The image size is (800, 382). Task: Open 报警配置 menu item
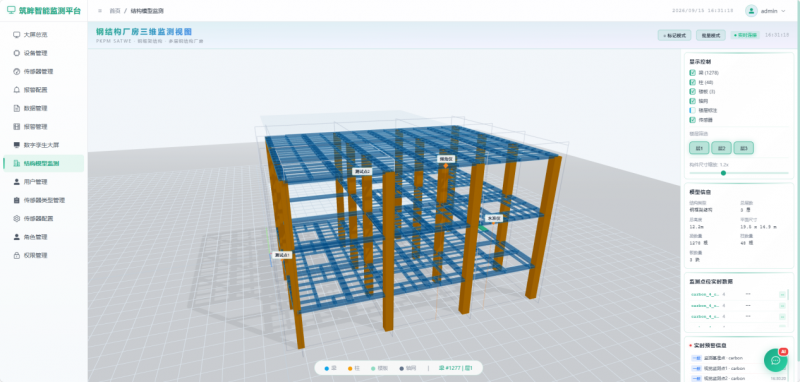(44, 90)
